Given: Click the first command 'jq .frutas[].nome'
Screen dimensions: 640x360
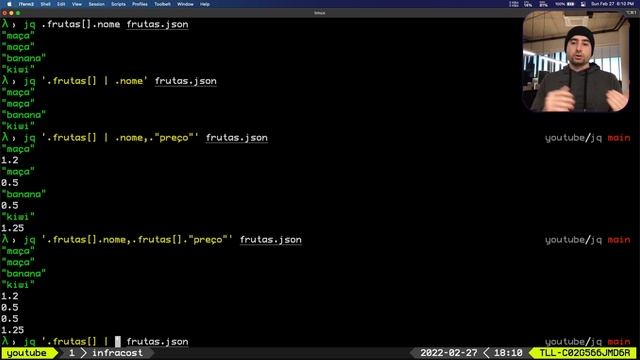Looking at the screenshot, I should [72, 24].
